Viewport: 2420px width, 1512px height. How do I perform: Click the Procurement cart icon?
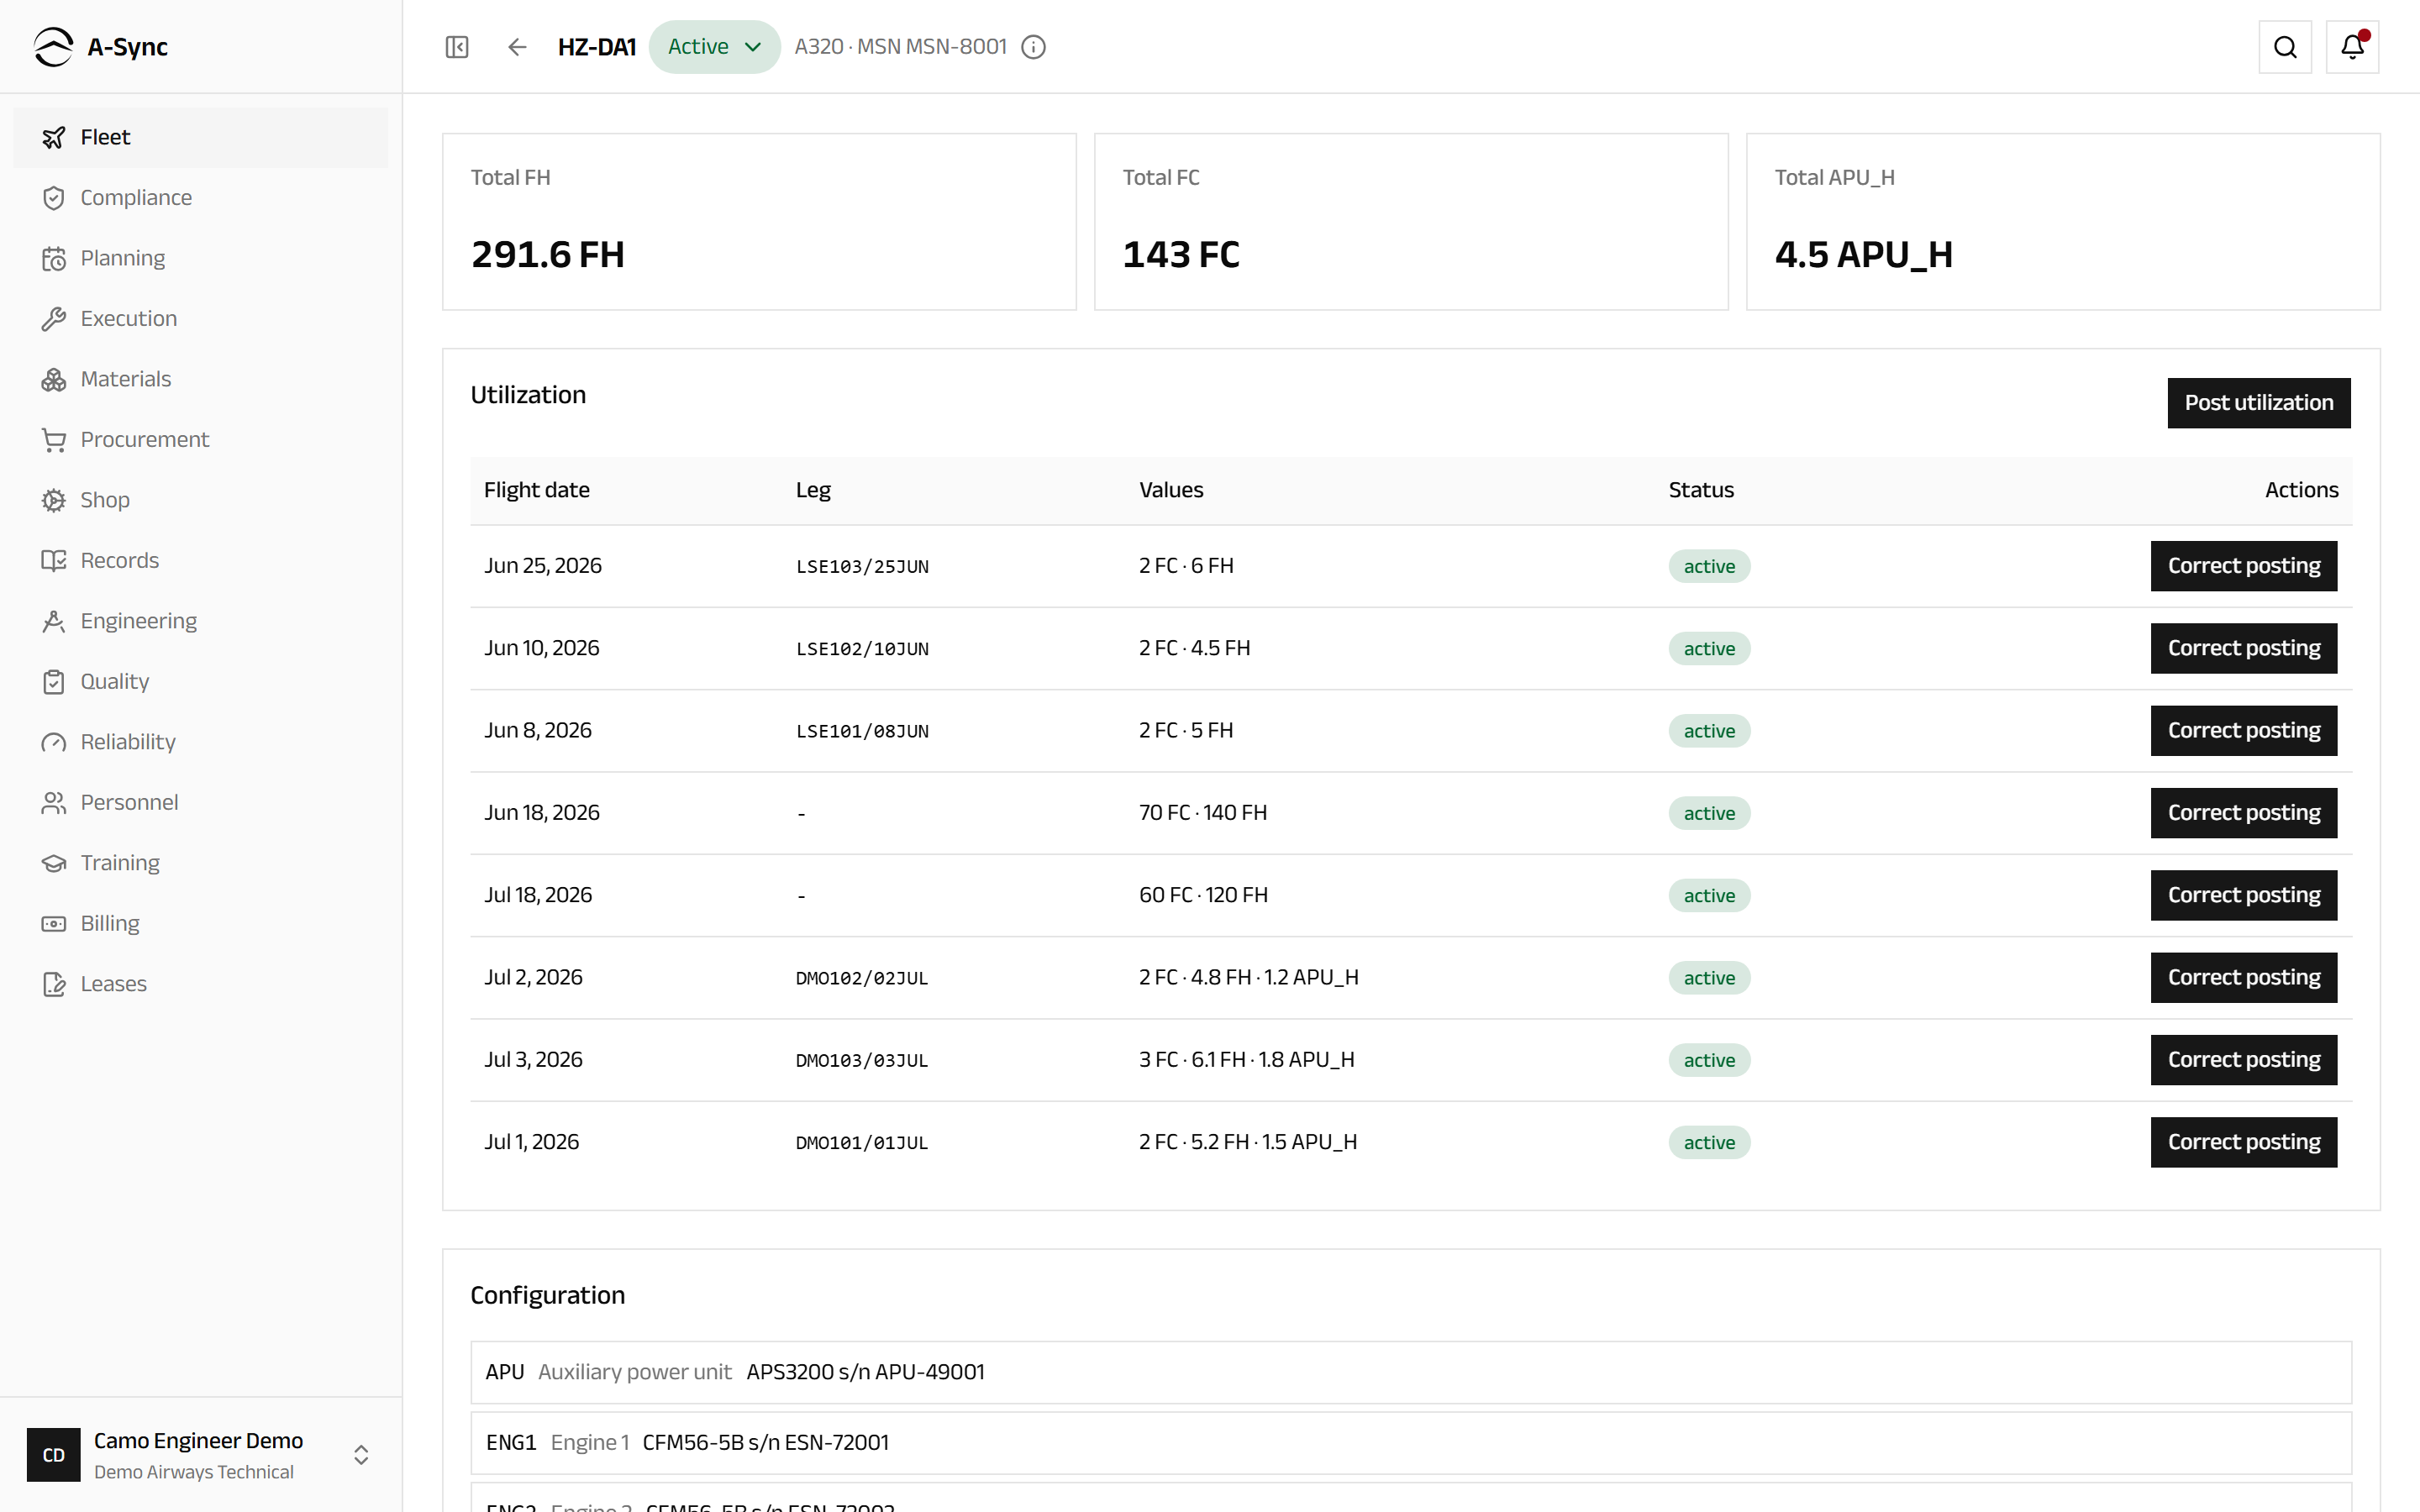tap(54, 440)
